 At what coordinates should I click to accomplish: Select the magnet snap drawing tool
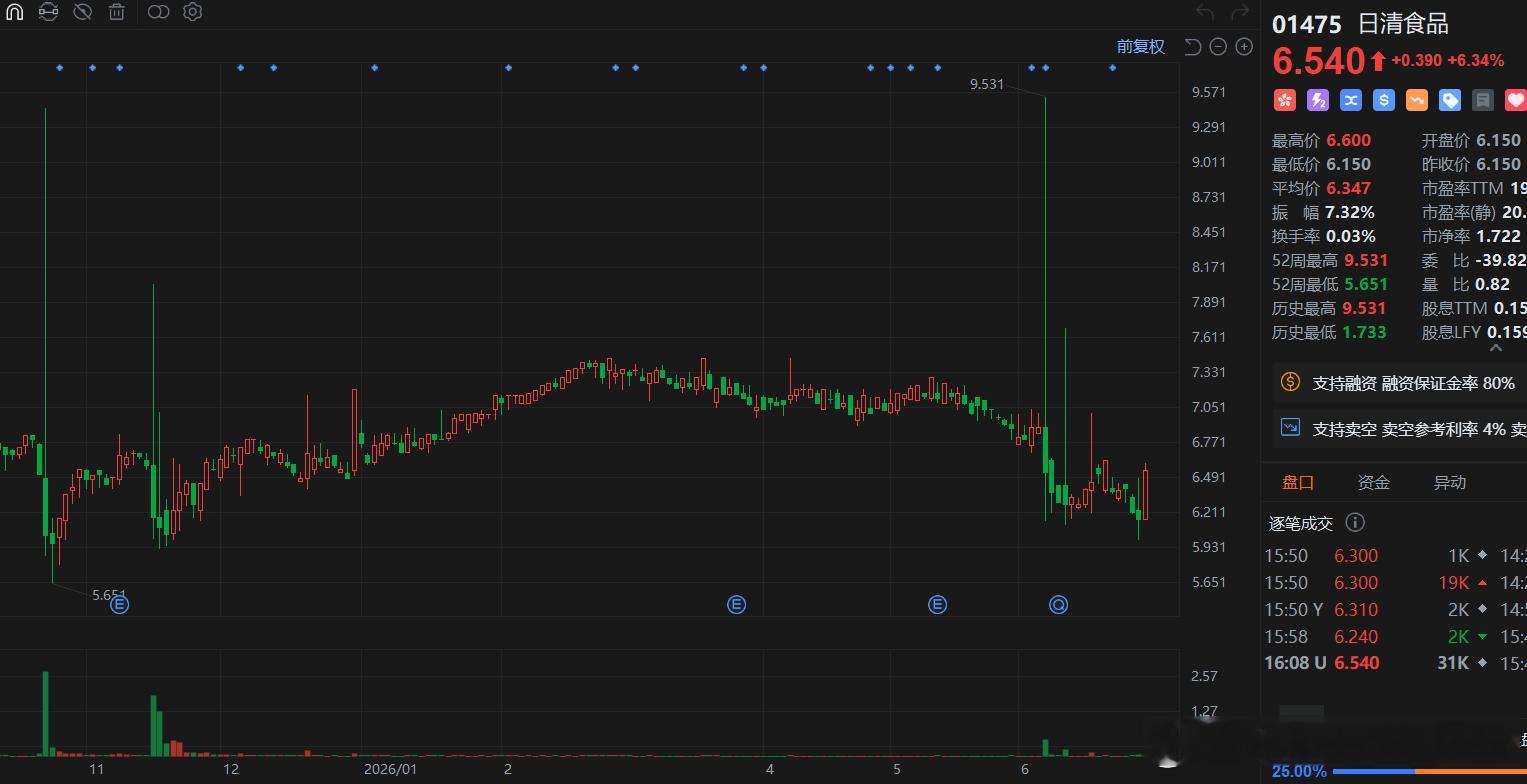tap(14, 12)
